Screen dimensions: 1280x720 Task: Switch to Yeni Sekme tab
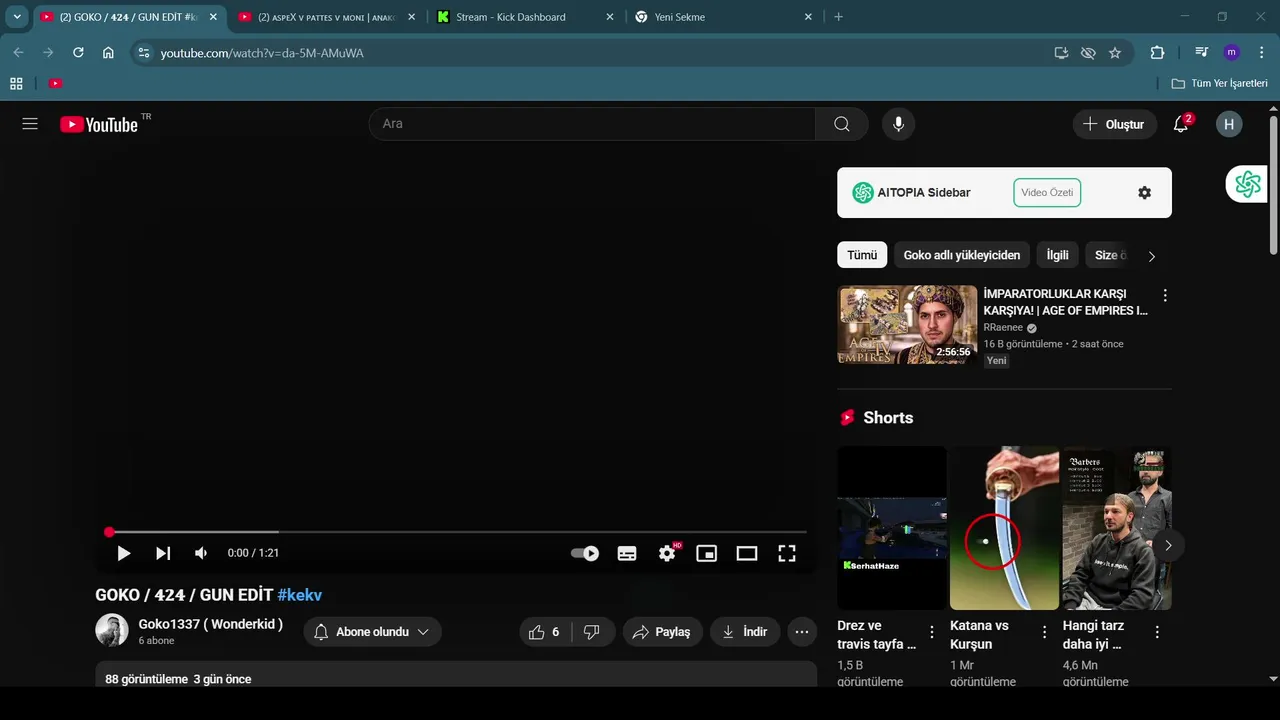724,17
